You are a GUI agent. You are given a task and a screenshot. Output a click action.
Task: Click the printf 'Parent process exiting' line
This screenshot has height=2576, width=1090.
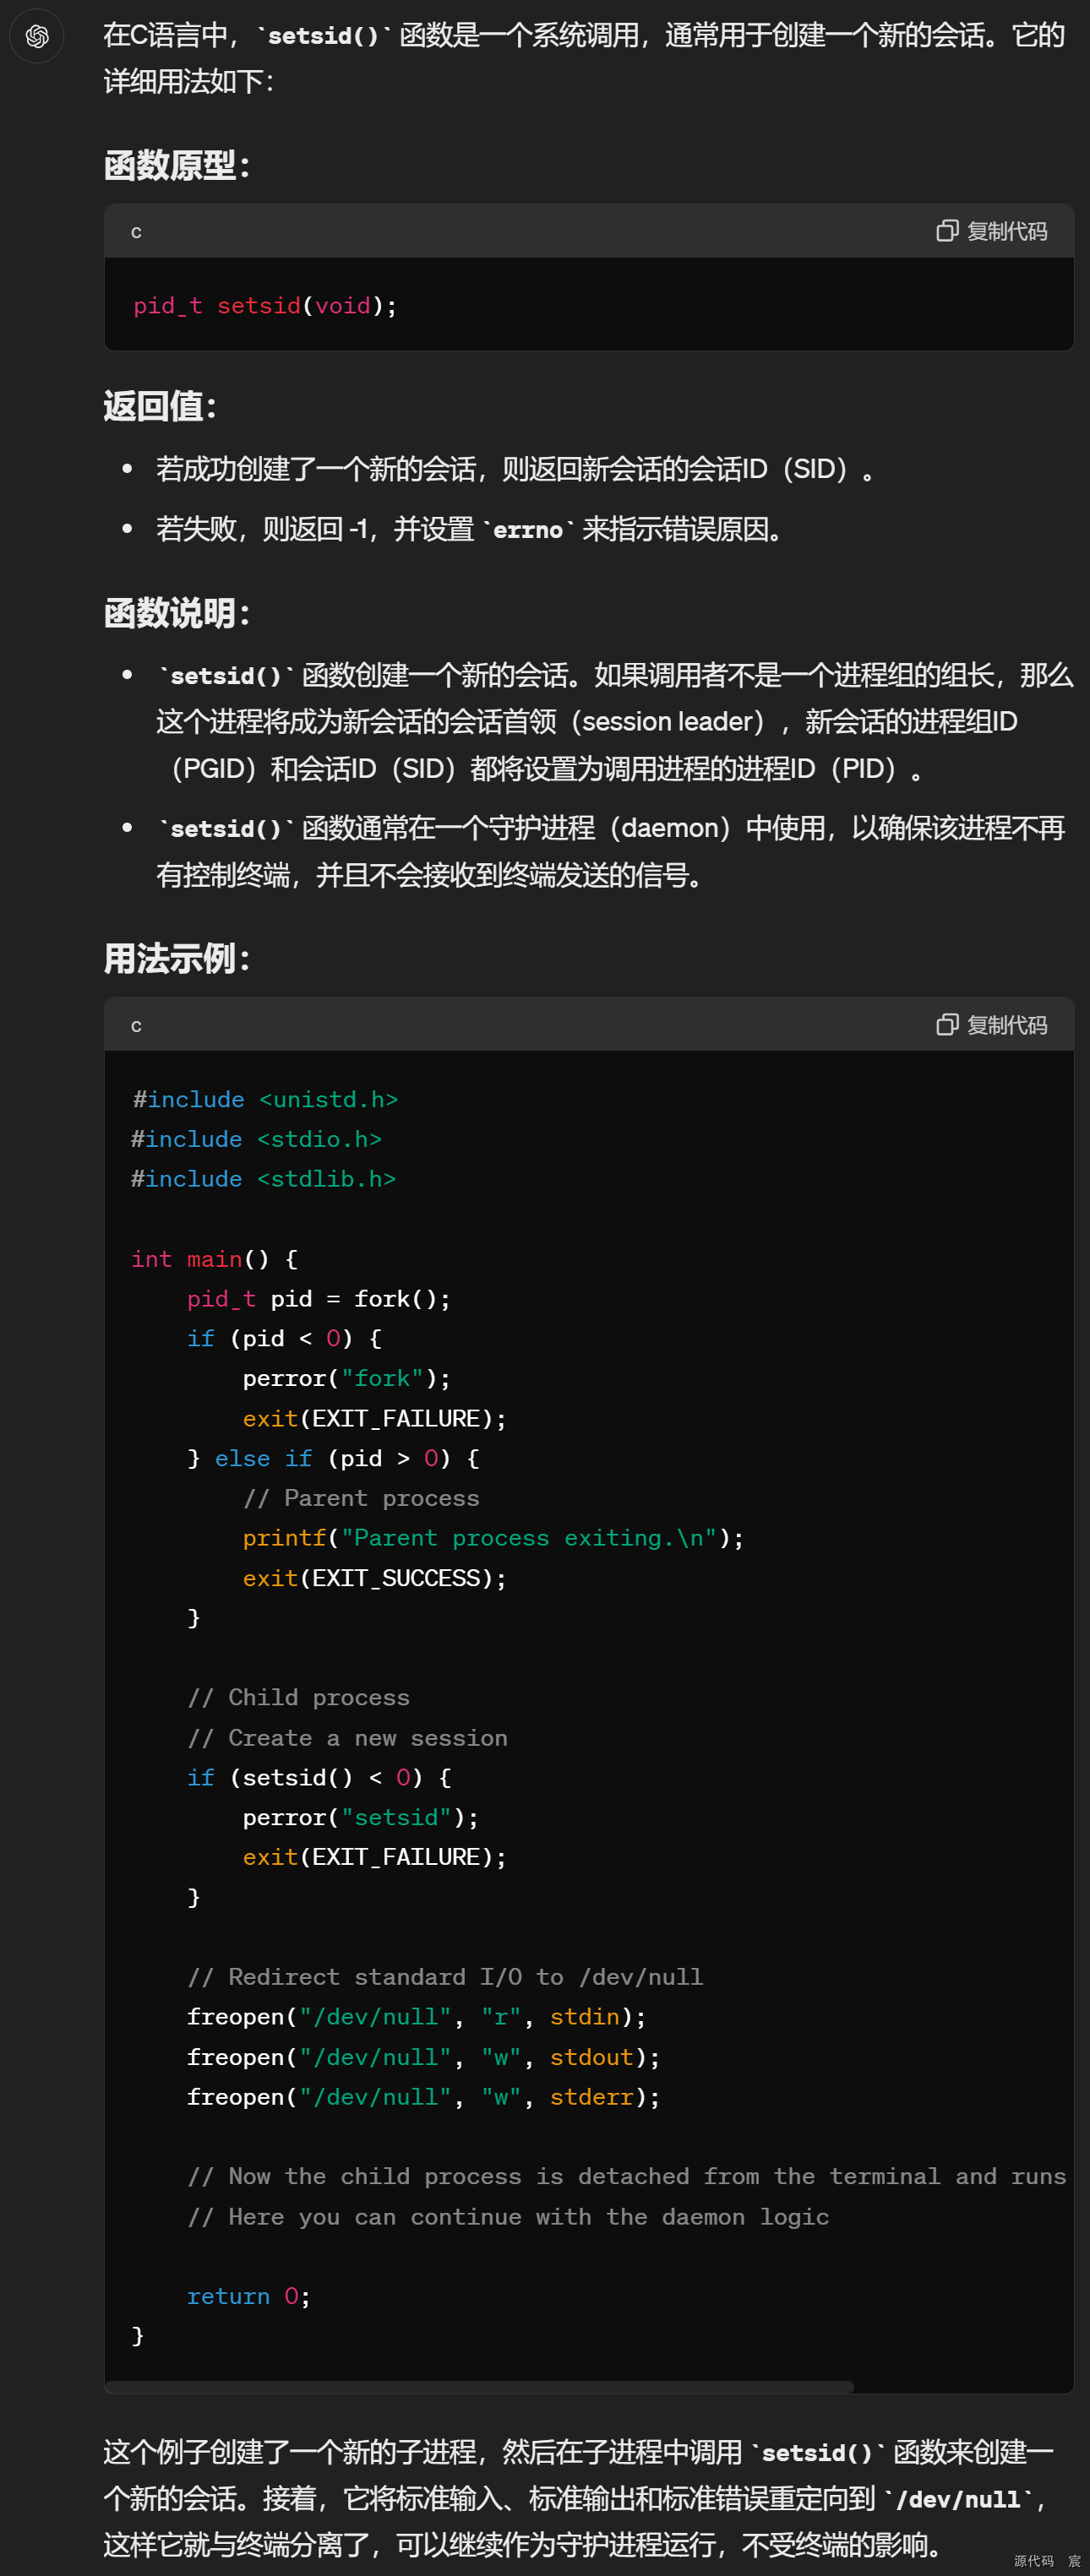tap(493, 1538)
